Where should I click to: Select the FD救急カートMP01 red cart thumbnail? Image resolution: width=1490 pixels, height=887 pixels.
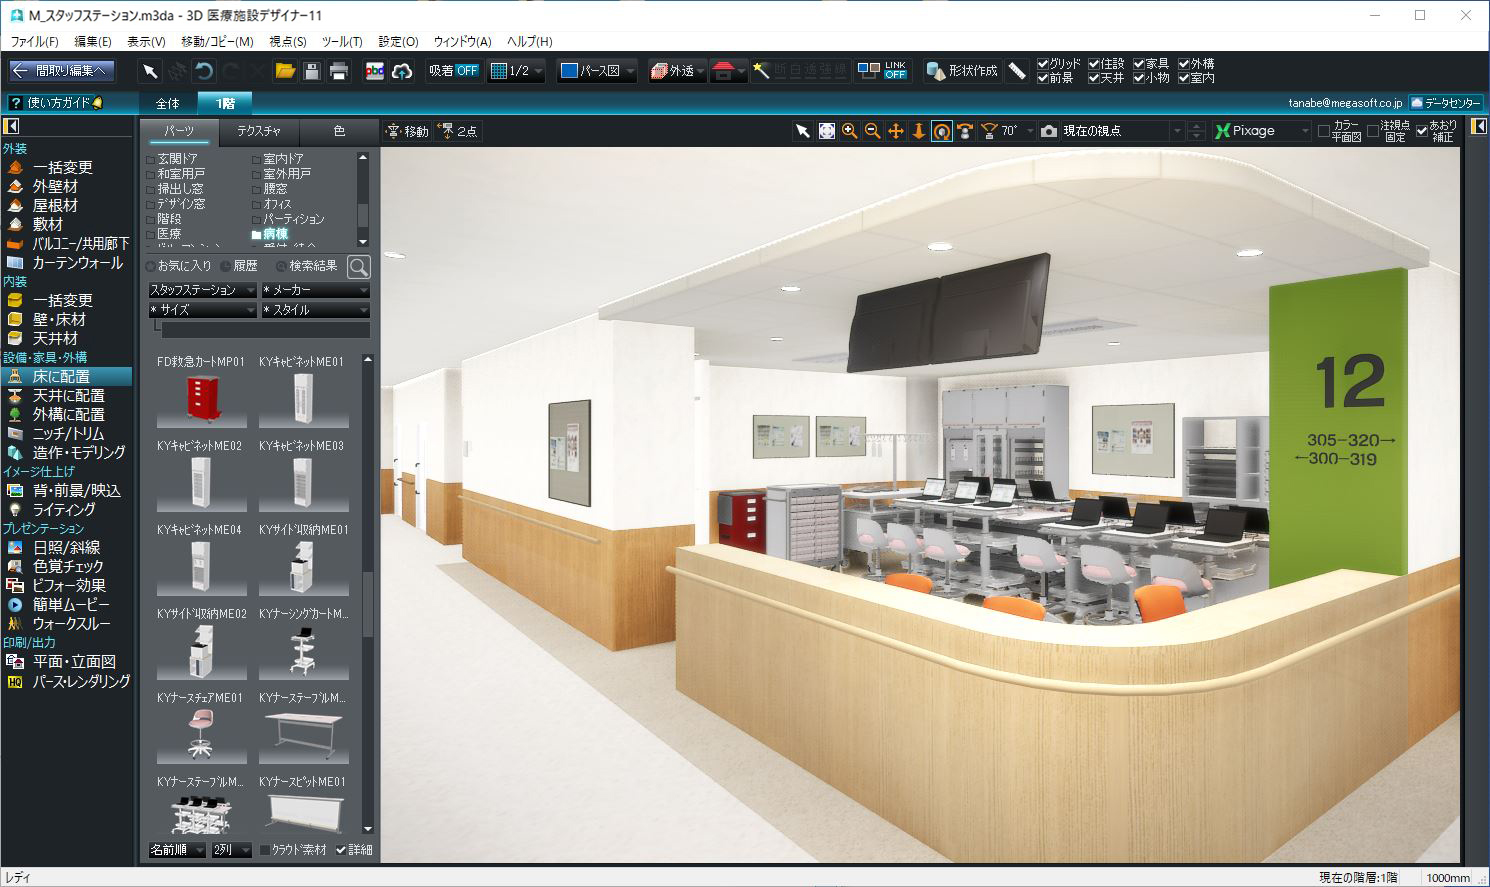(x=200, y=399)
